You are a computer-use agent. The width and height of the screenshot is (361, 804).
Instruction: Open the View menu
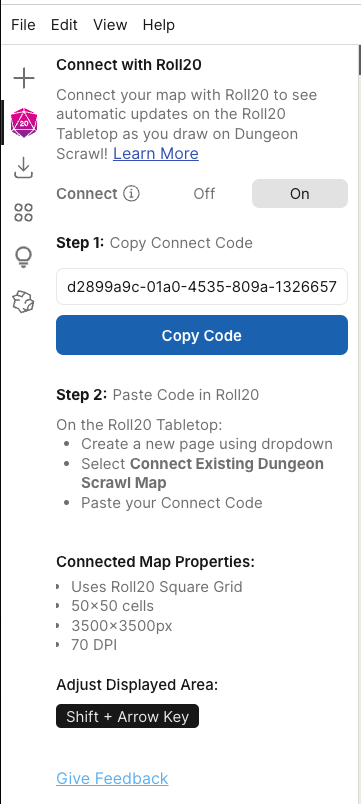(110, 25)
